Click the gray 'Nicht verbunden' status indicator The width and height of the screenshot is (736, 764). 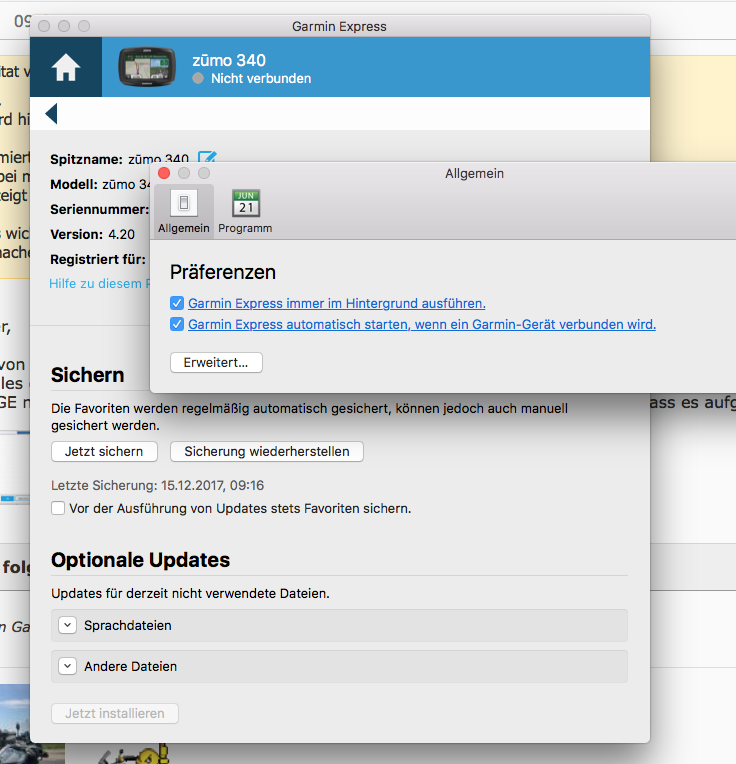click(x=198, y=78)
